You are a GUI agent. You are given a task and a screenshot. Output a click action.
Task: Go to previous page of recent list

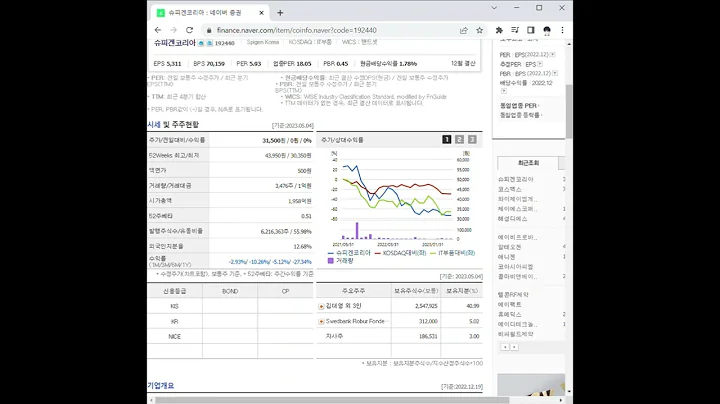click(x=505, y=347)
